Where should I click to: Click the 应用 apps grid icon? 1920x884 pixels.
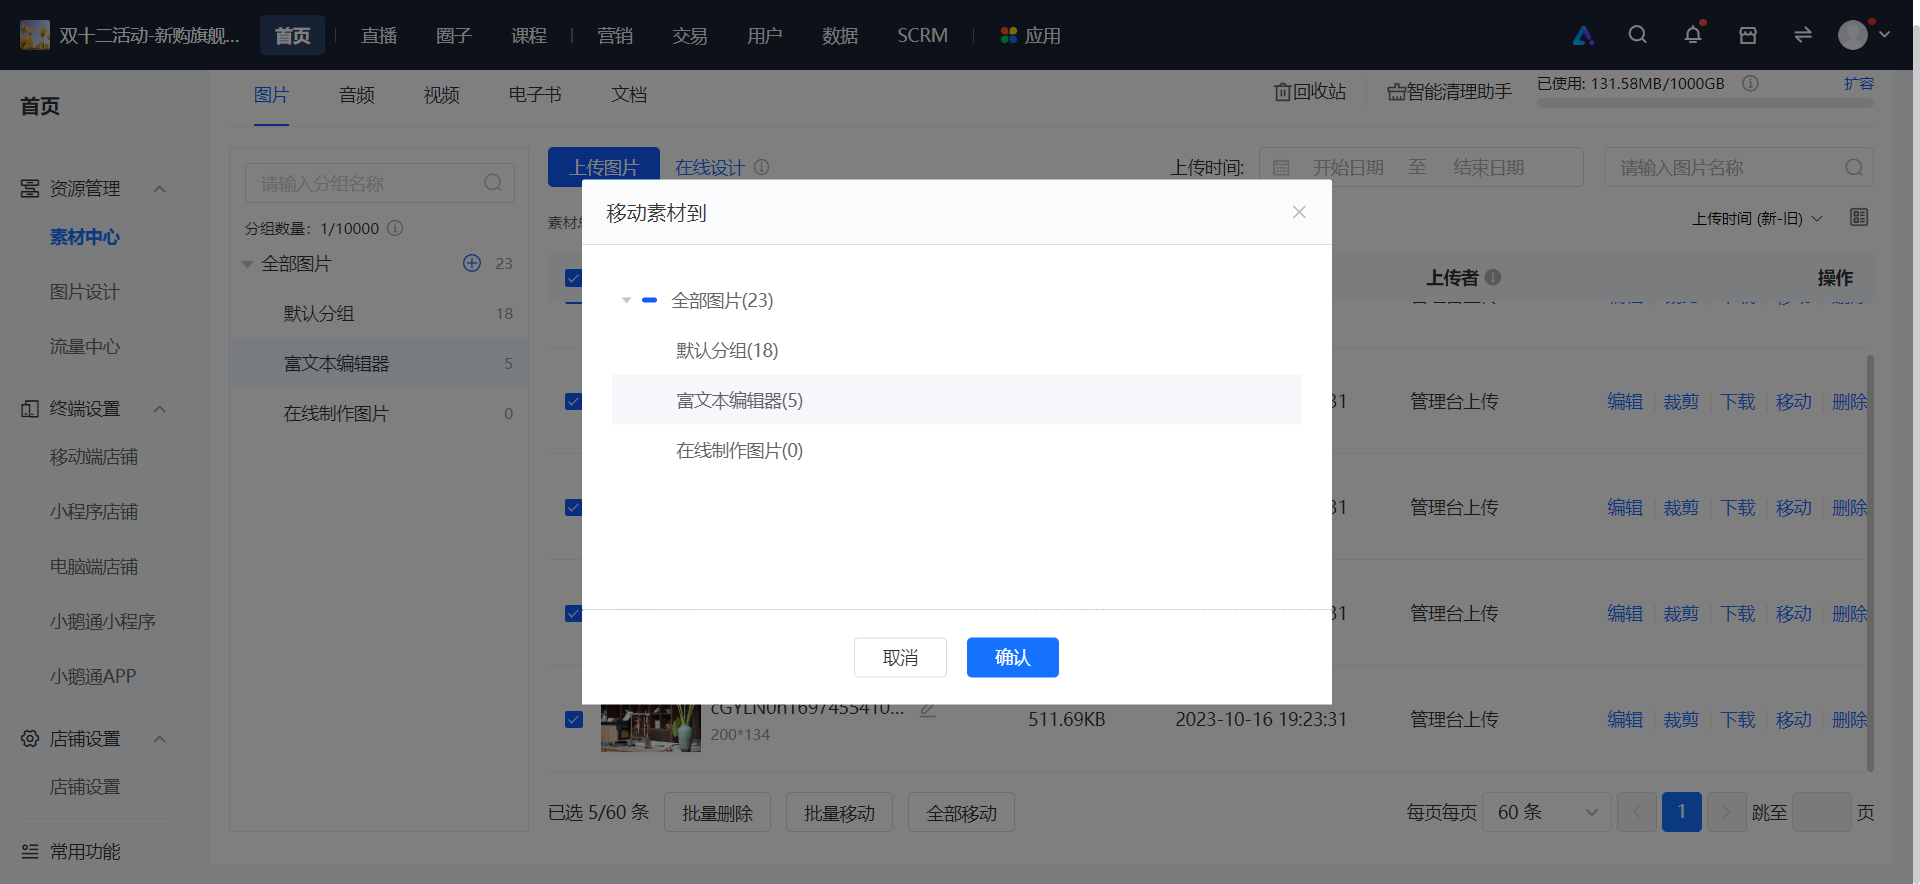(x=1009, y=35)
